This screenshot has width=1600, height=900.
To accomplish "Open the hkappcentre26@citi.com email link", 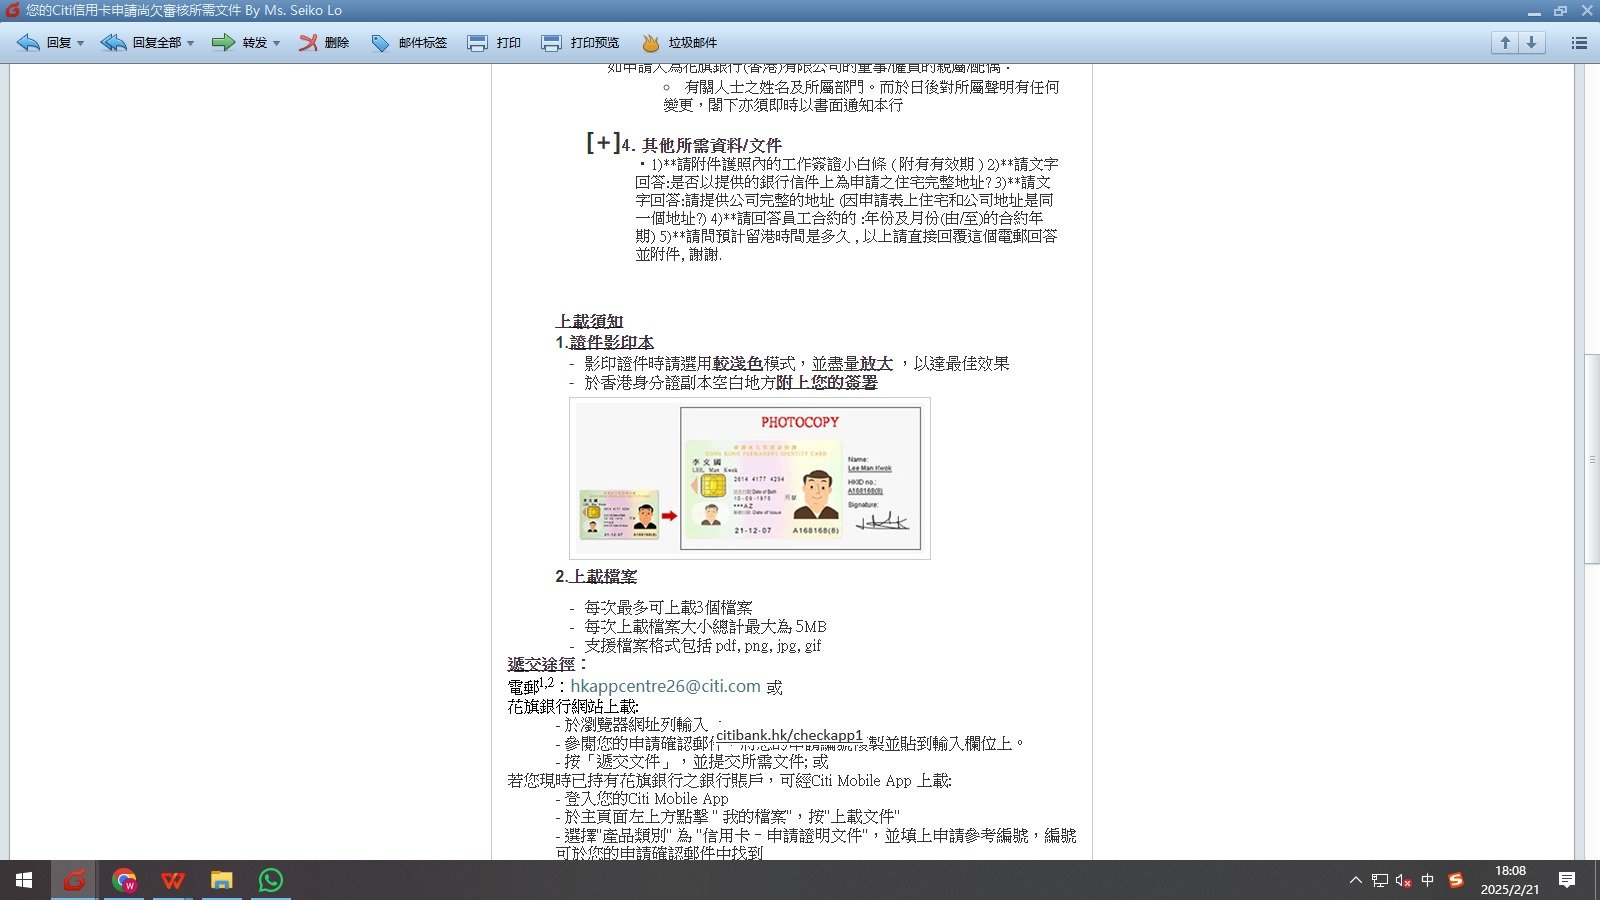I will click(665, 686).
